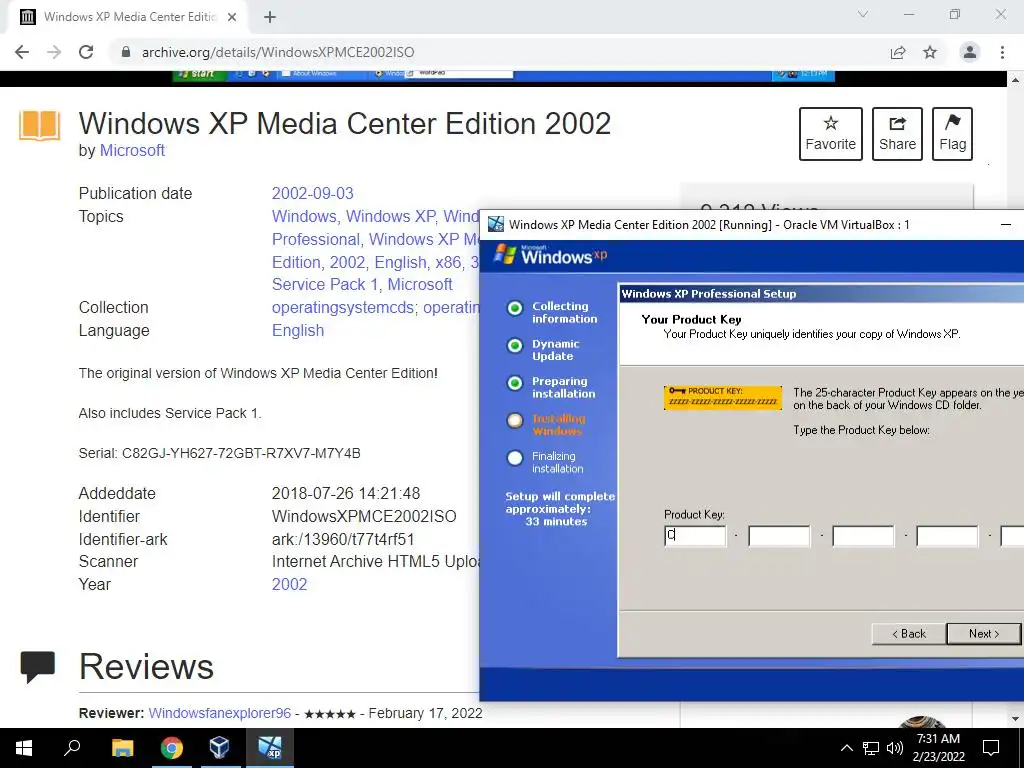Click the Share button on the archive page
This screenshot has width=1024, height=768.
897,134
